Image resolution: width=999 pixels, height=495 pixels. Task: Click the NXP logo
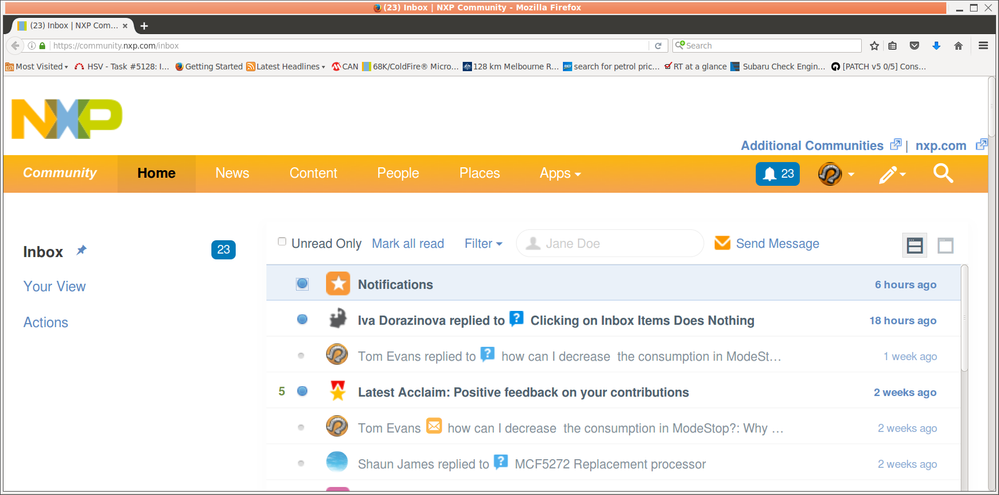[66, 119]
